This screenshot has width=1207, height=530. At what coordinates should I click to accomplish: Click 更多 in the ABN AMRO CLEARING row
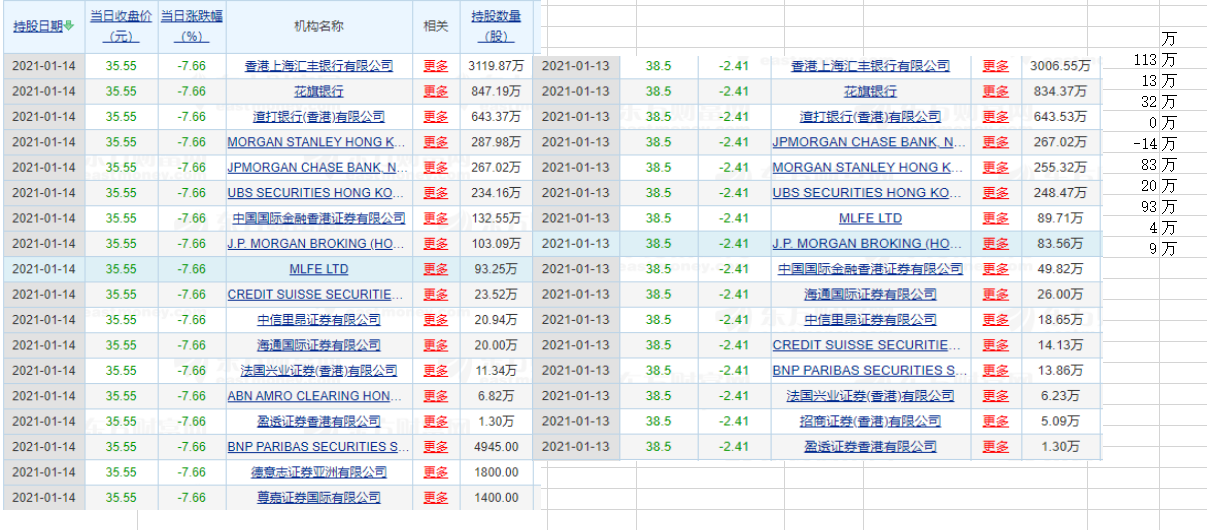point(436,396)
